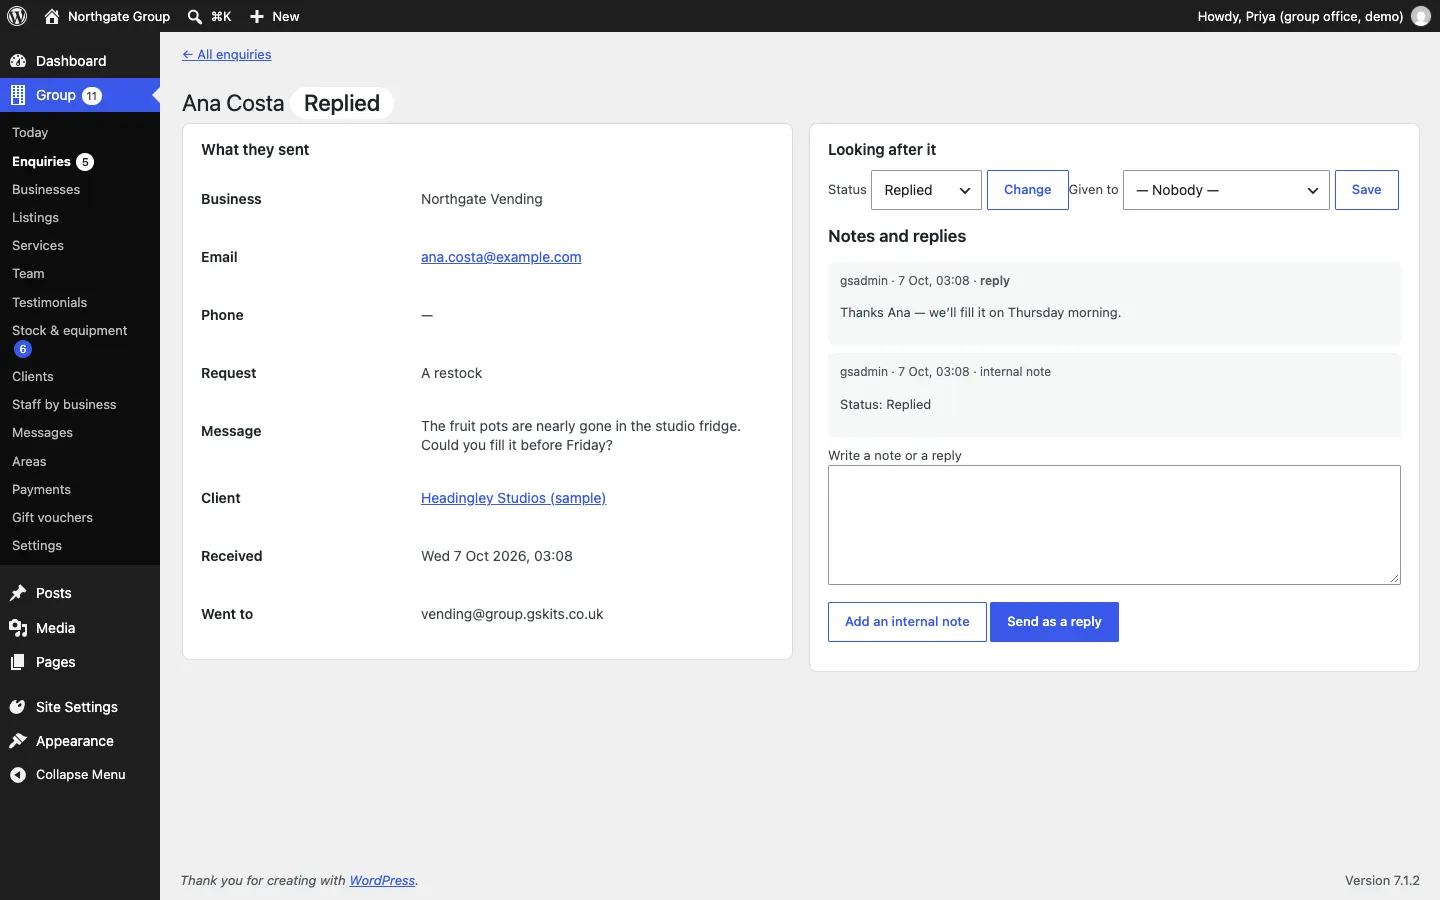Open the Given to dropdown
This screenshot has width=1440, height=900.
[x=1227, y=190]
